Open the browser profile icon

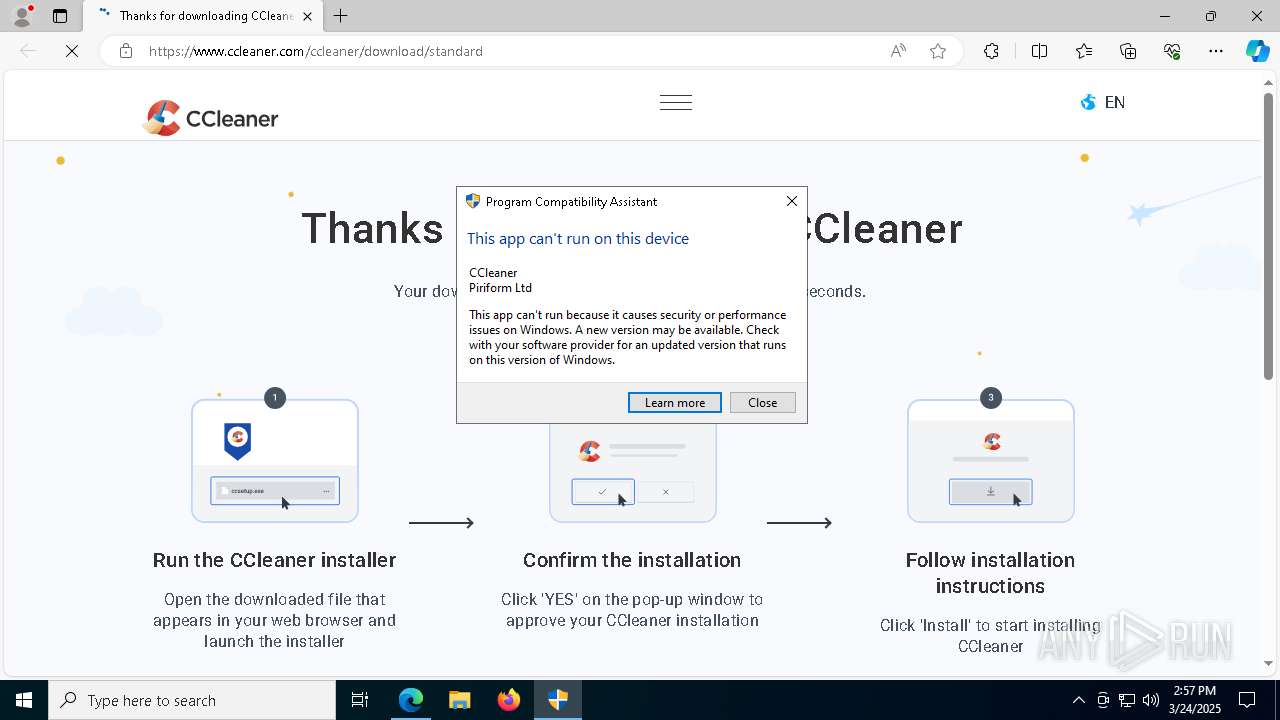tap(22, 16)
